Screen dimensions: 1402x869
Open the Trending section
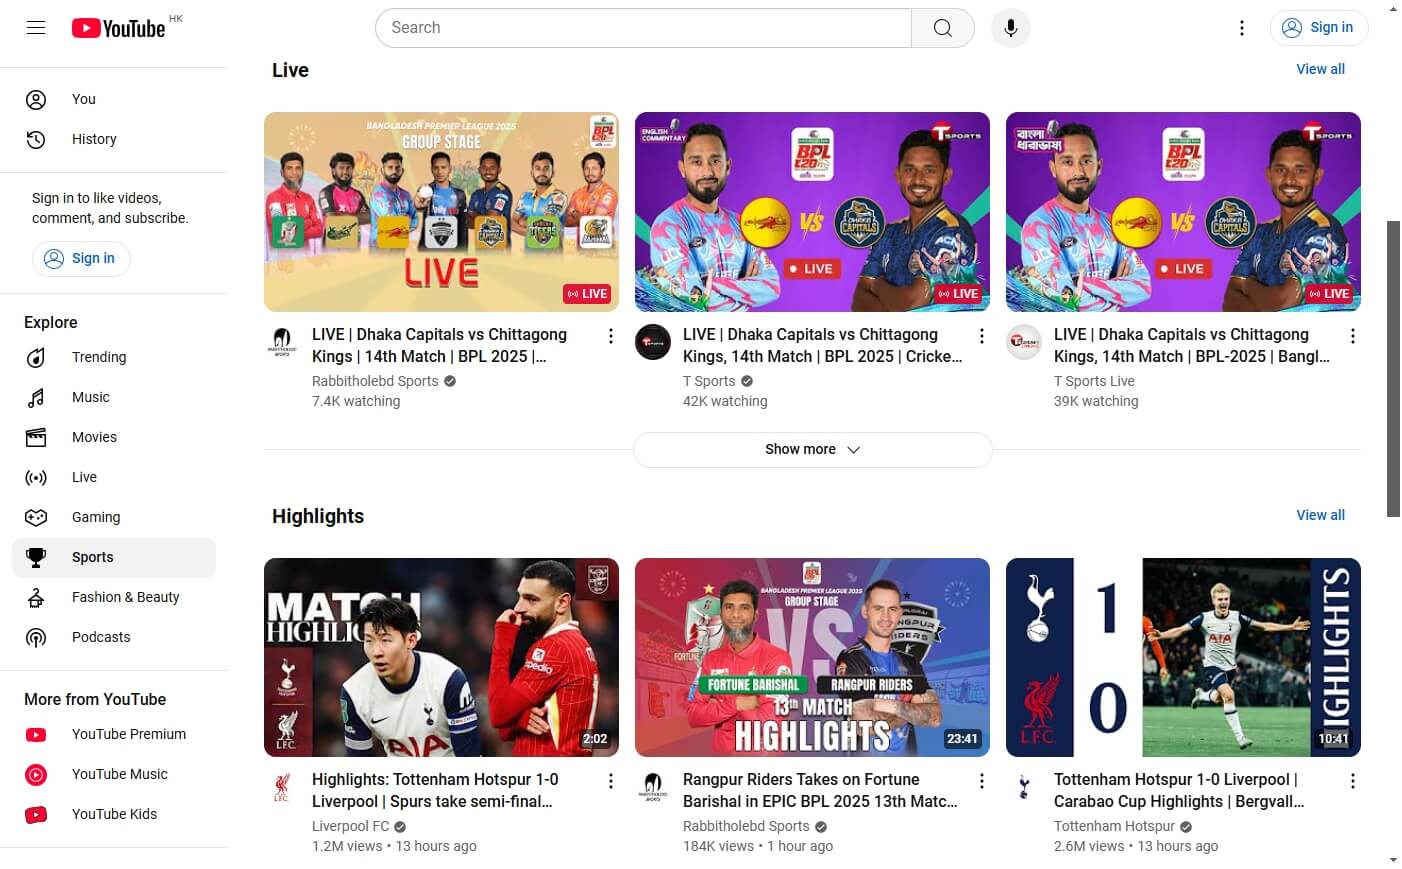(x=98, y=357)
